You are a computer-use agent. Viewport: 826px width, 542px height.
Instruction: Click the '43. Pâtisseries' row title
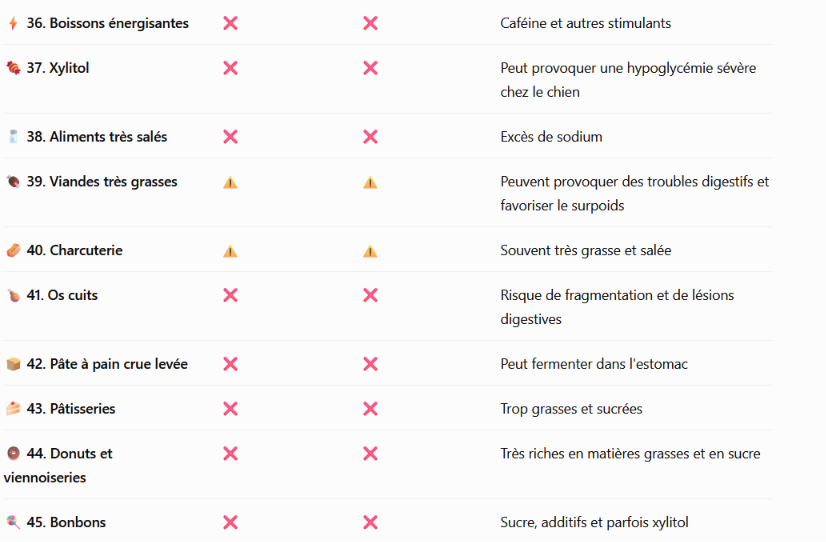click(x=71, y=409)
